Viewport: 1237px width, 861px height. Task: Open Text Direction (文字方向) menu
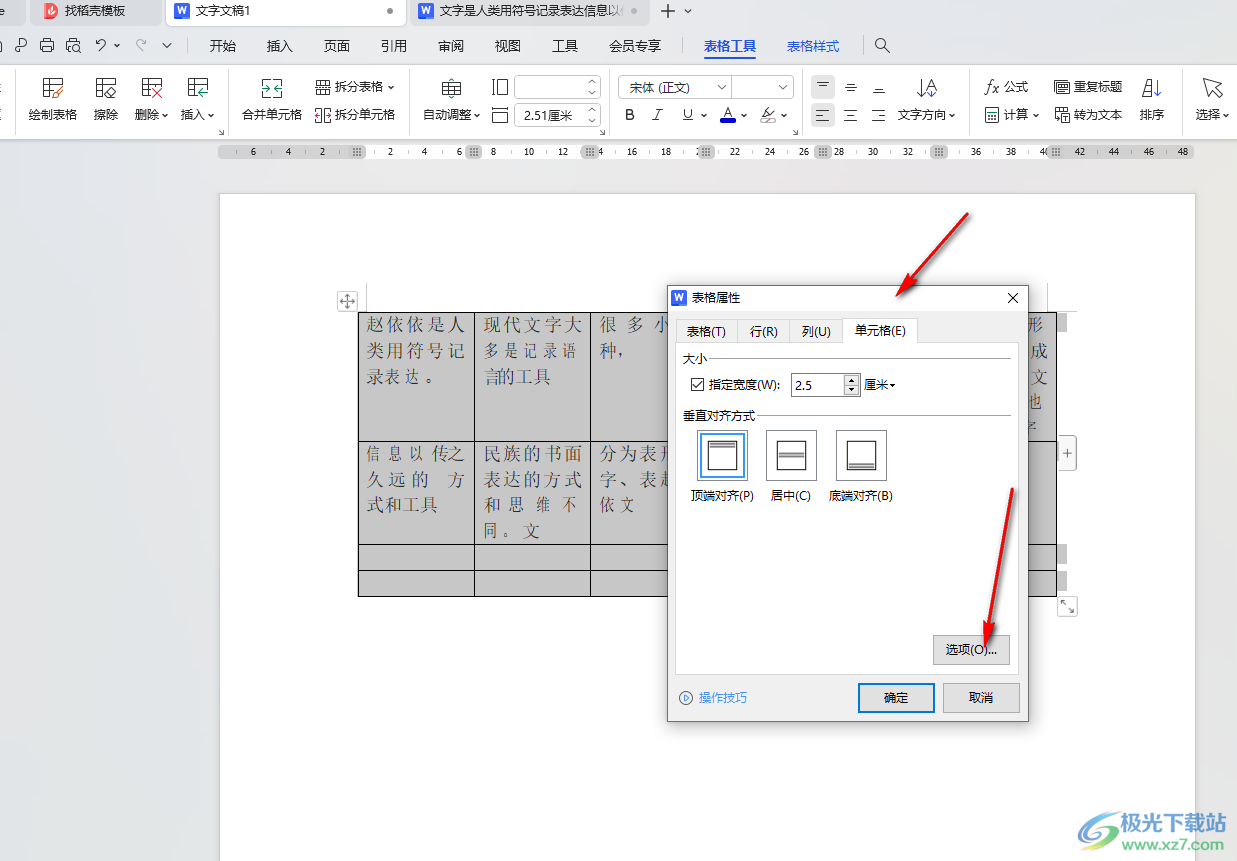[926, 100]
